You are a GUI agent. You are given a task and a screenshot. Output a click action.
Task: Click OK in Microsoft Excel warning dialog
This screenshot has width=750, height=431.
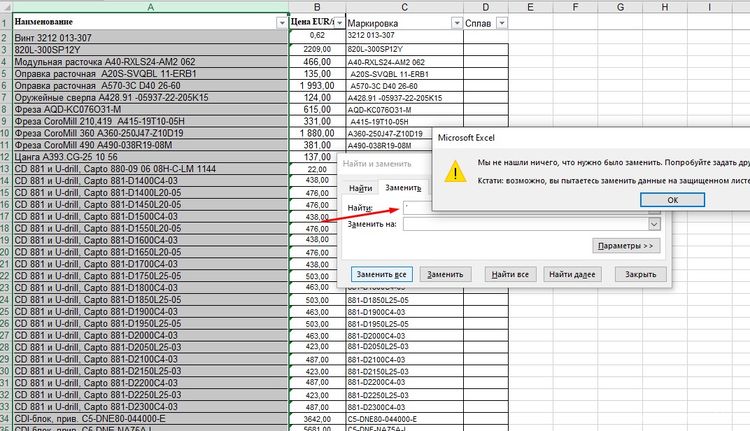tap(672, 200)
